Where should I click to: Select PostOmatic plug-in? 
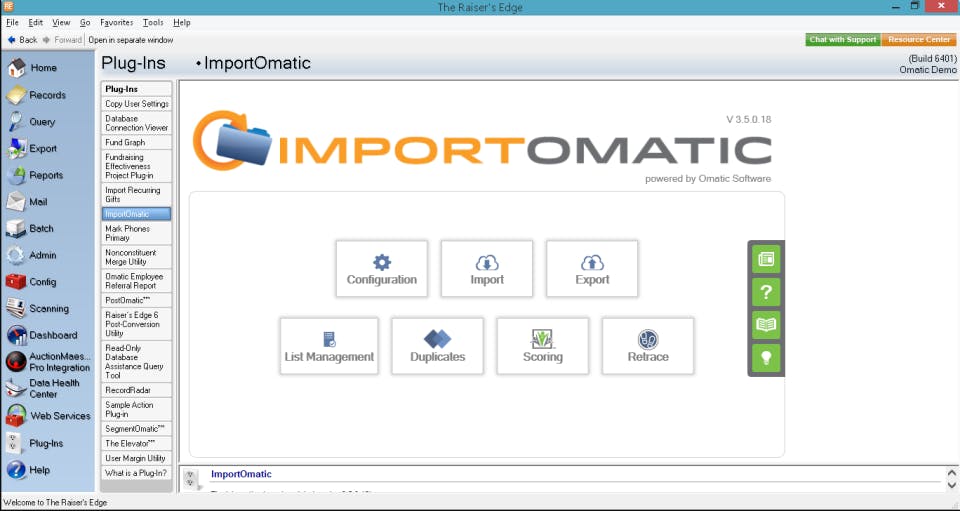(137, 300)
